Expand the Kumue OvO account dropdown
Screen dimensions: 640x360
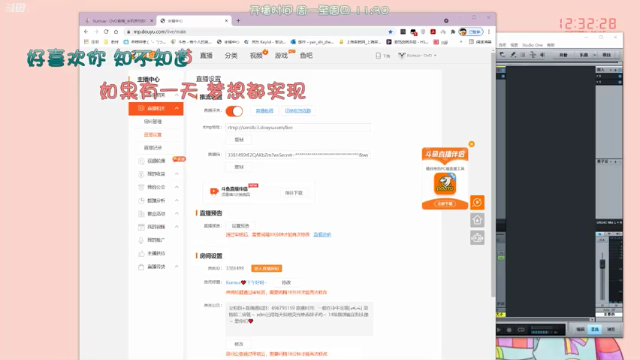[417, 56]
